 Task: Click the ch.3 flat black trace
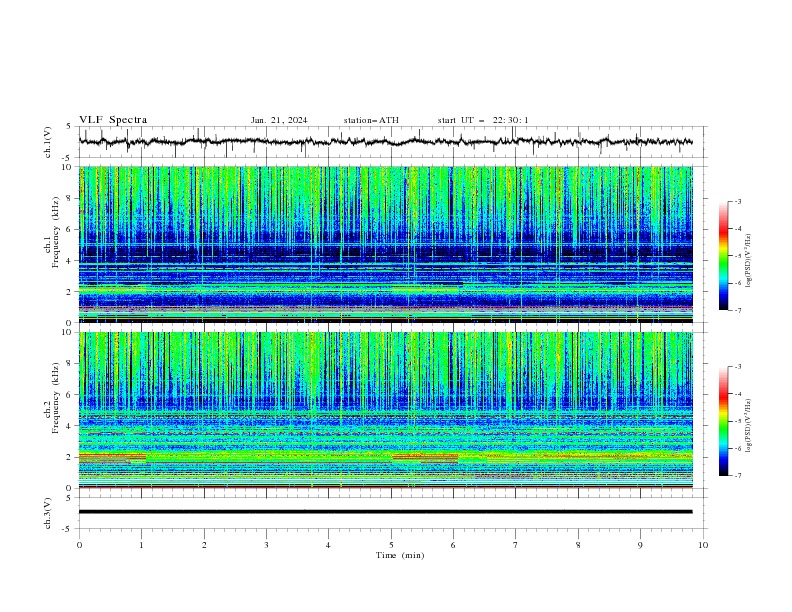(385, 512)
